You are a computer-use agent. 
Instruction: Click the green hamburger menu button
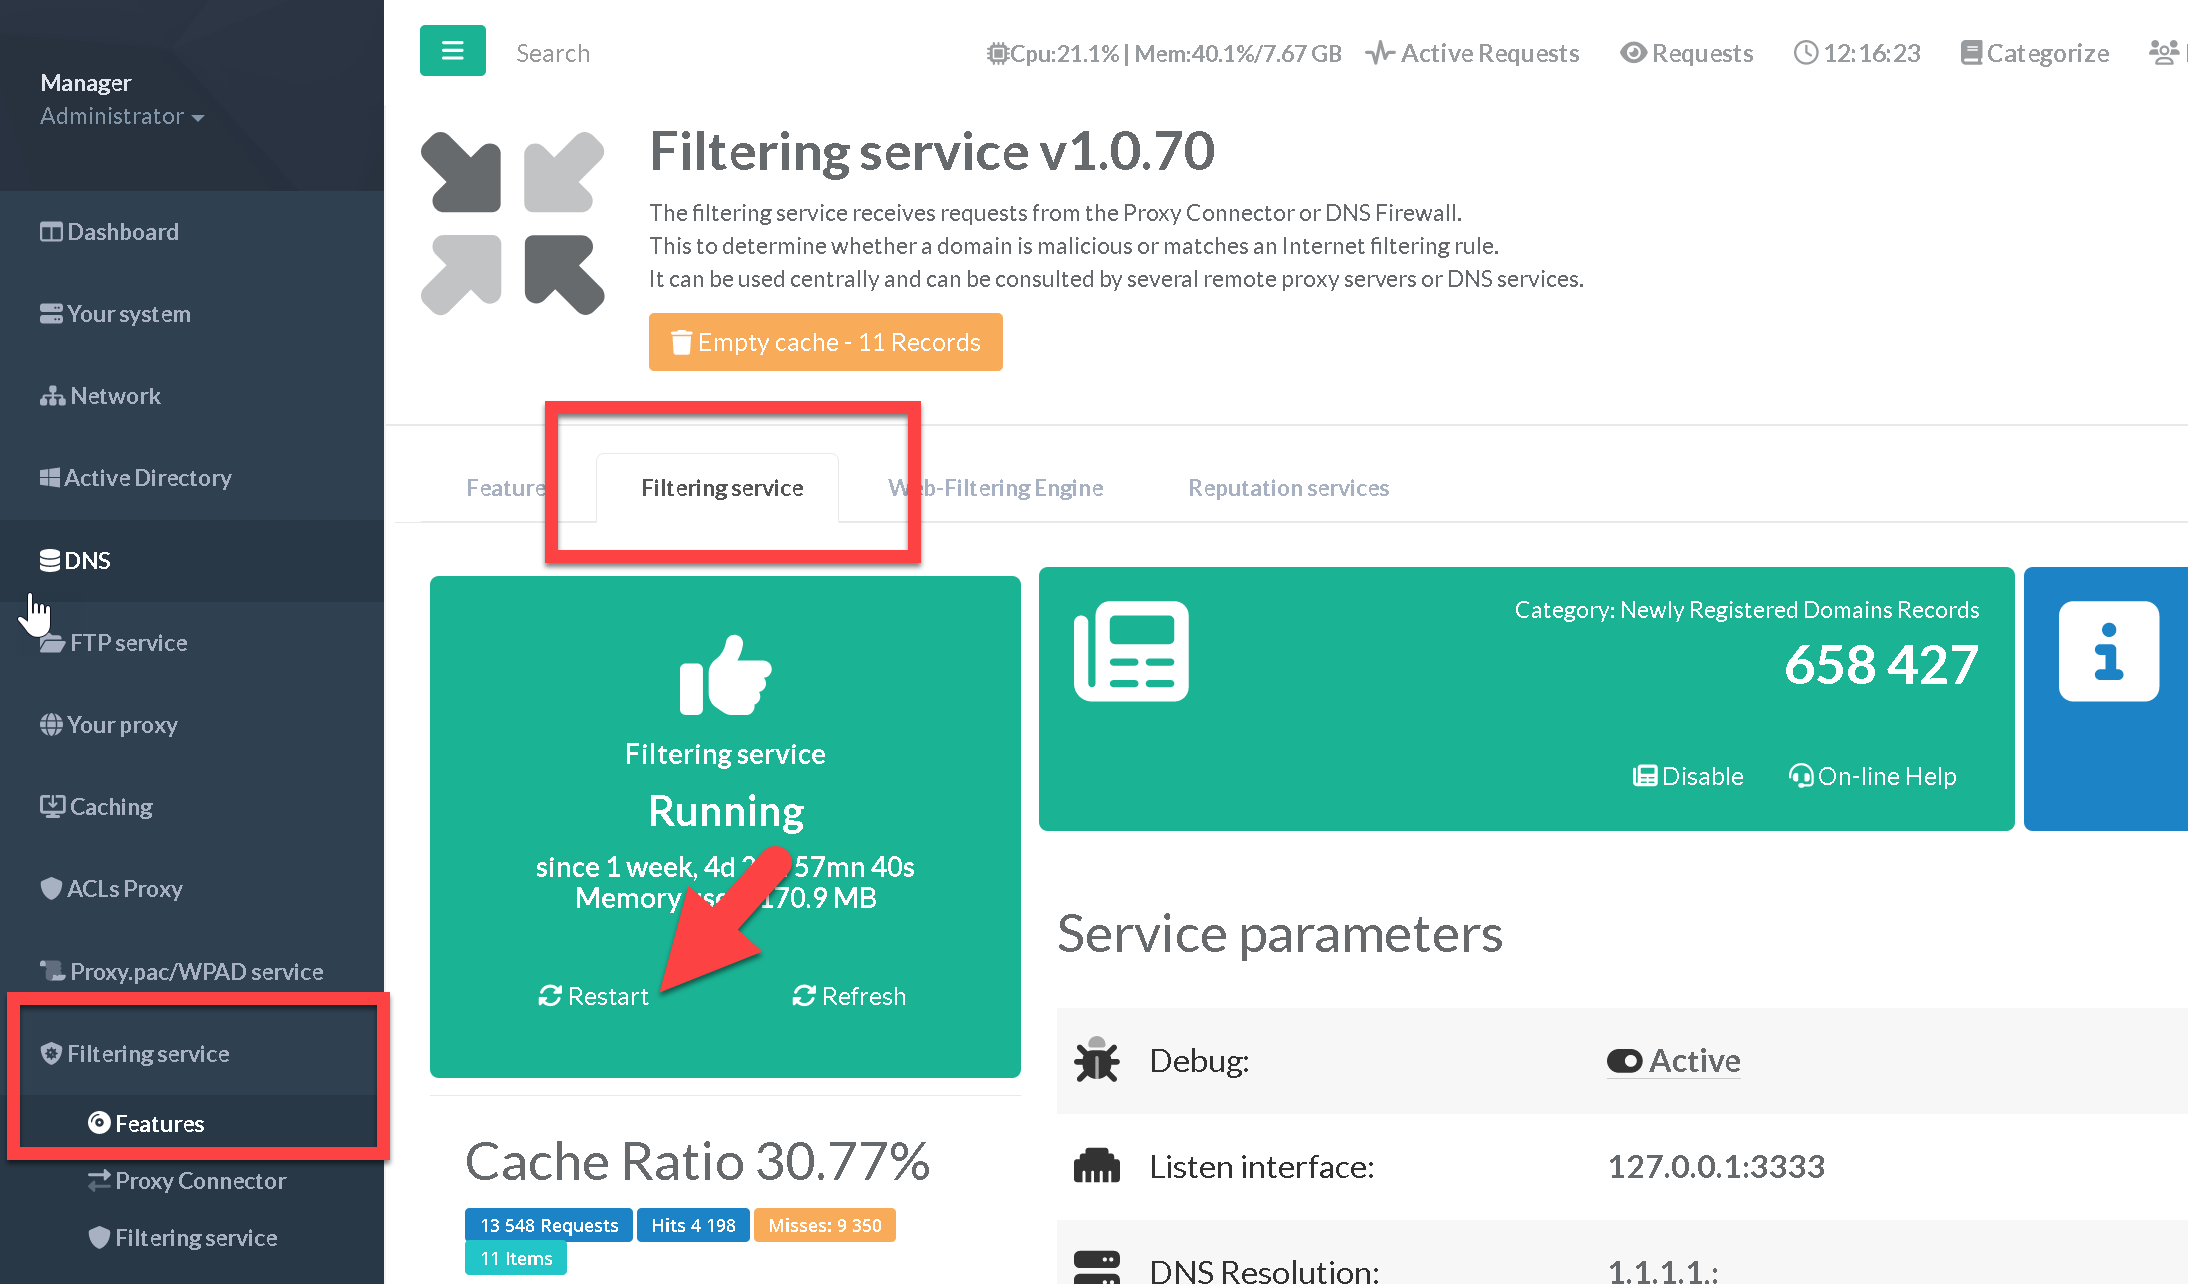point(452,51)
